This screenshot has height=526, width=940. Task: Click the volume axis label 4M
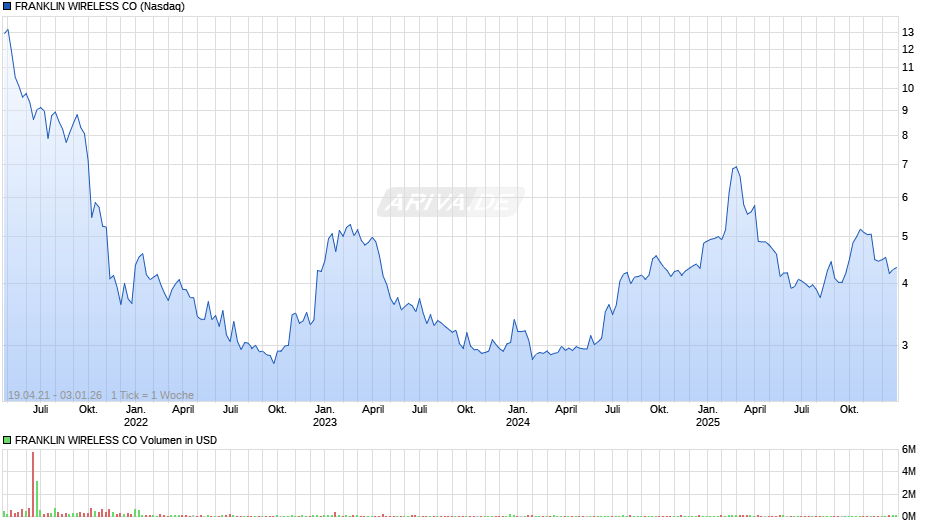[909, 471]
